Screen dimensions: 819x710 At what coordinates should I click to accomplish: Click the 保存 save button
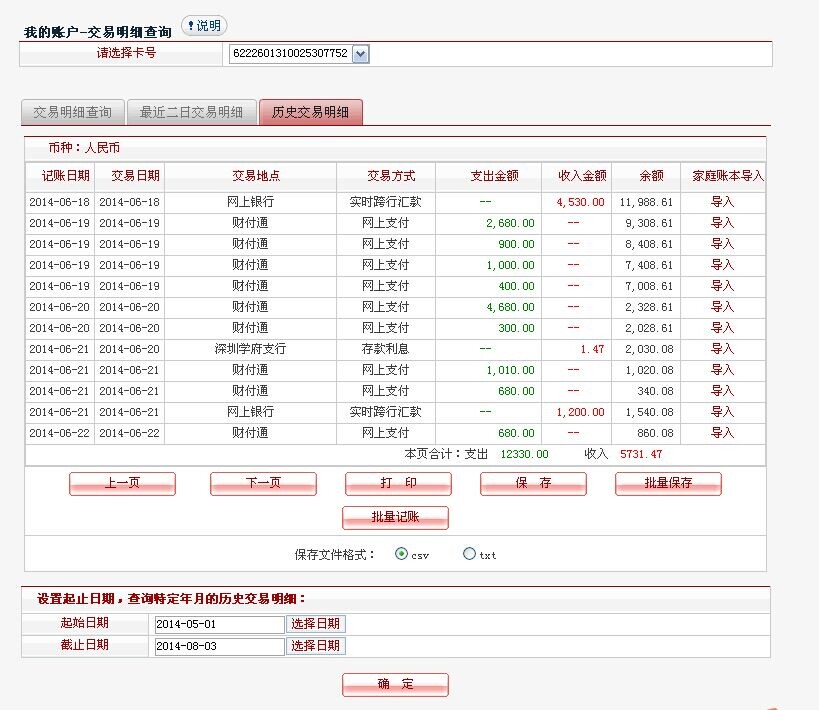[533, 483]
